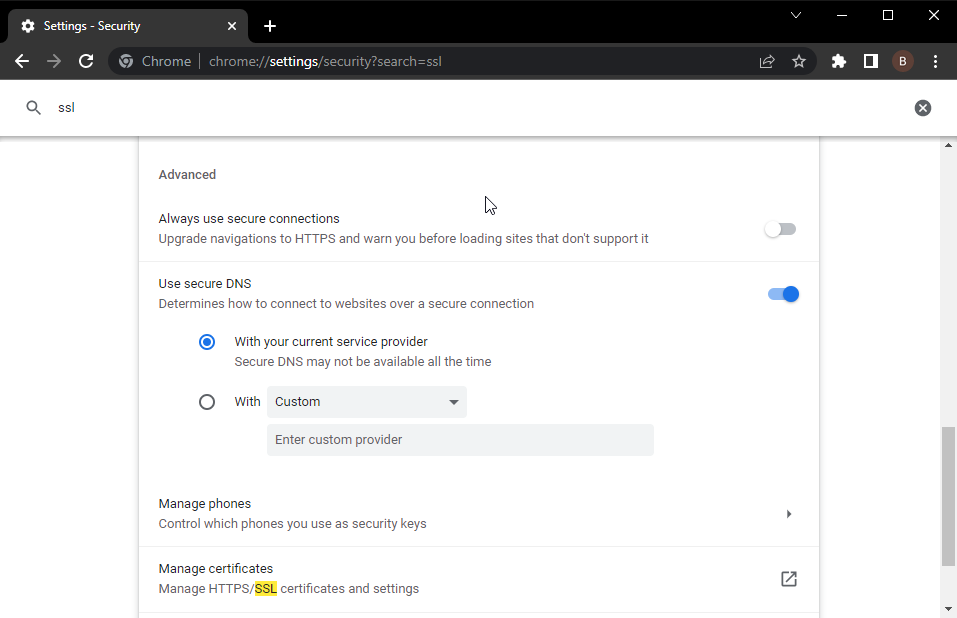The image size is (957, 618).
Task: Click the Use secure DNS label
Action: coord(205,284)
